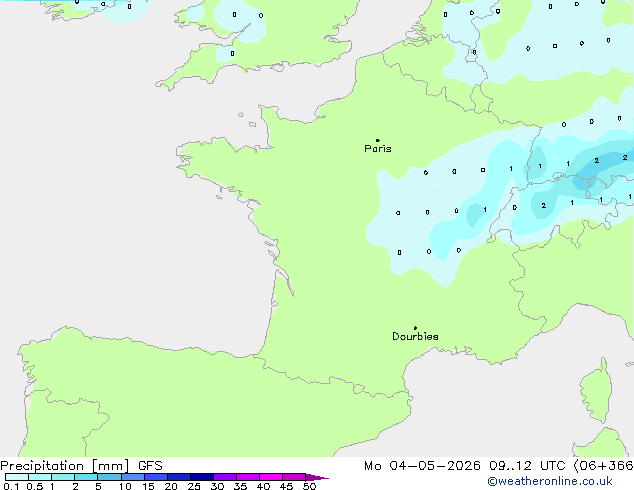Click the Paris city label
Image resolution: width=634 pixels, height=490 pixels.
click(378, 149)
